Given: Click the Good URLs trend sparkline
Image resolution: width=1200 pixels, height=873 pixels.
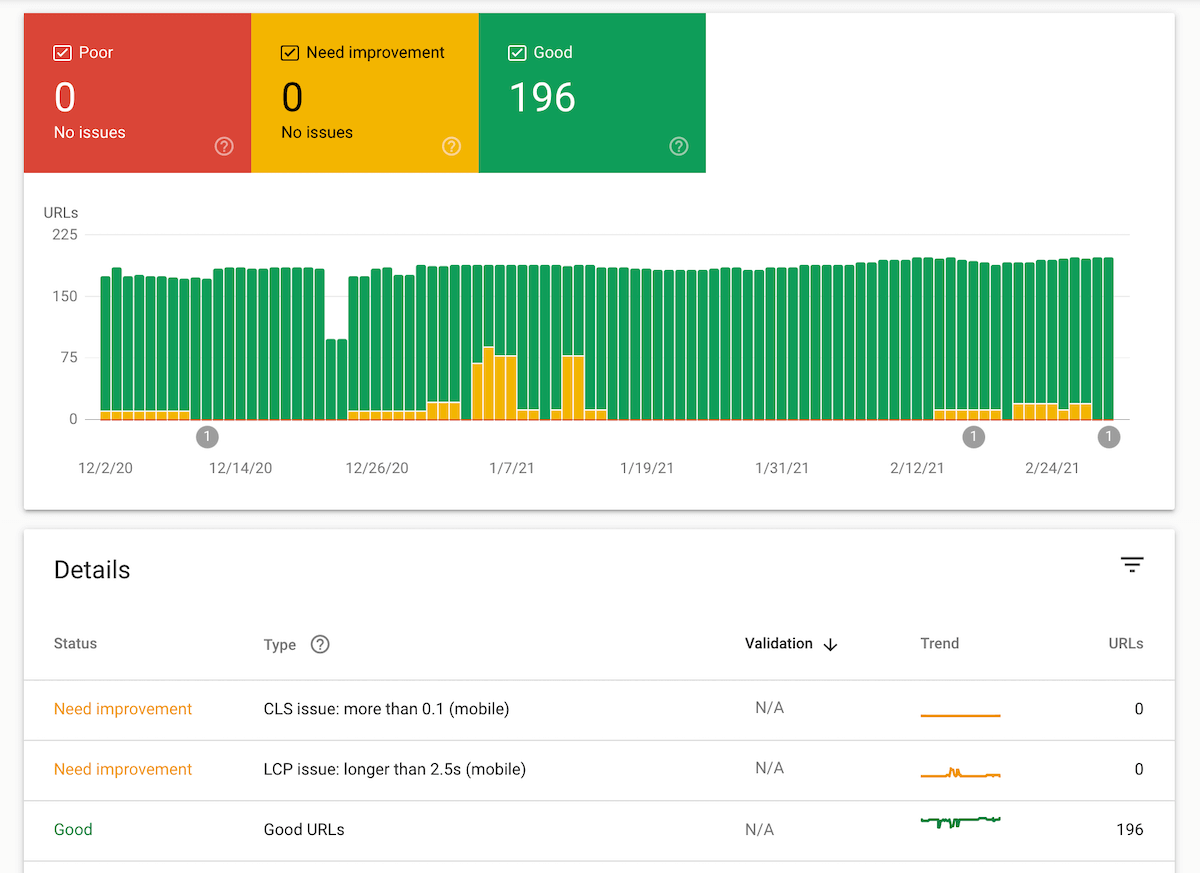Looking at the screenshot, I should click(960, 822).
